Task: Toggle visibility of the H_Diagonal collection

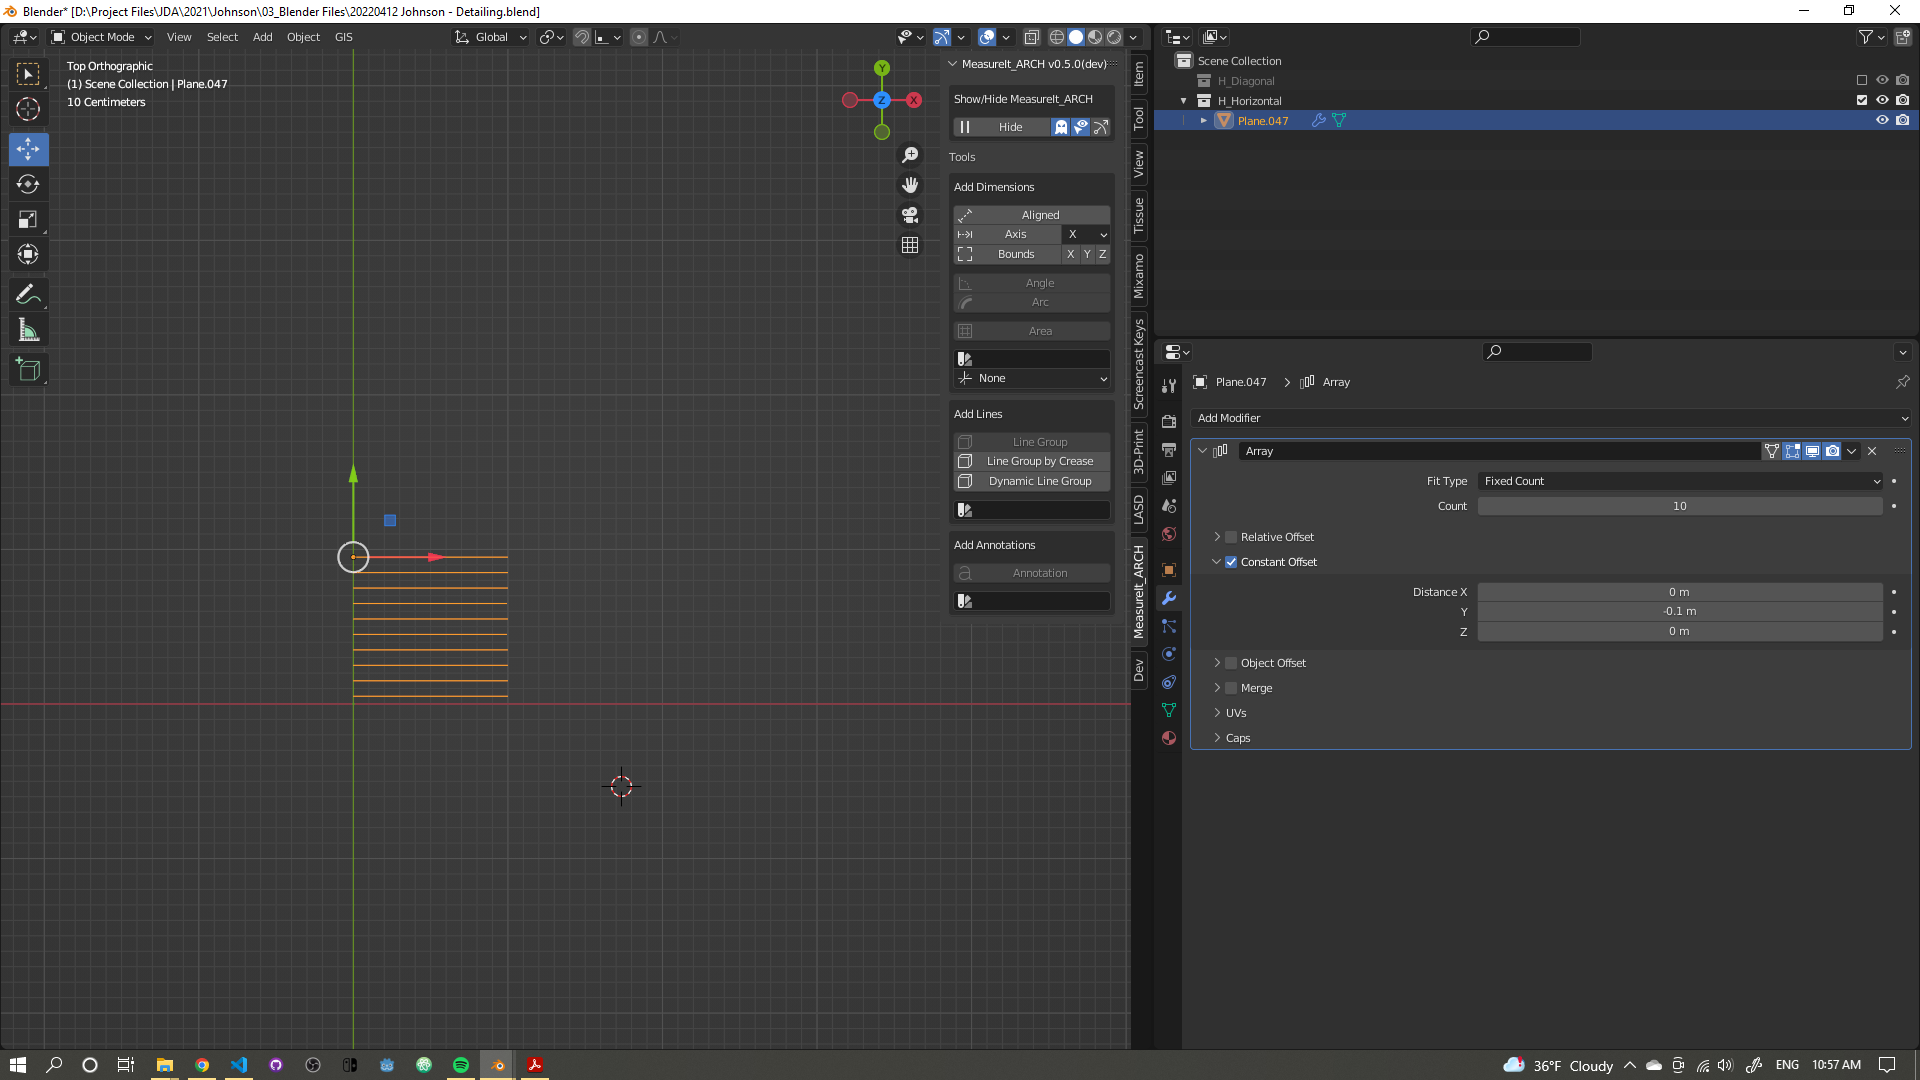Action: pos(1883,81)
